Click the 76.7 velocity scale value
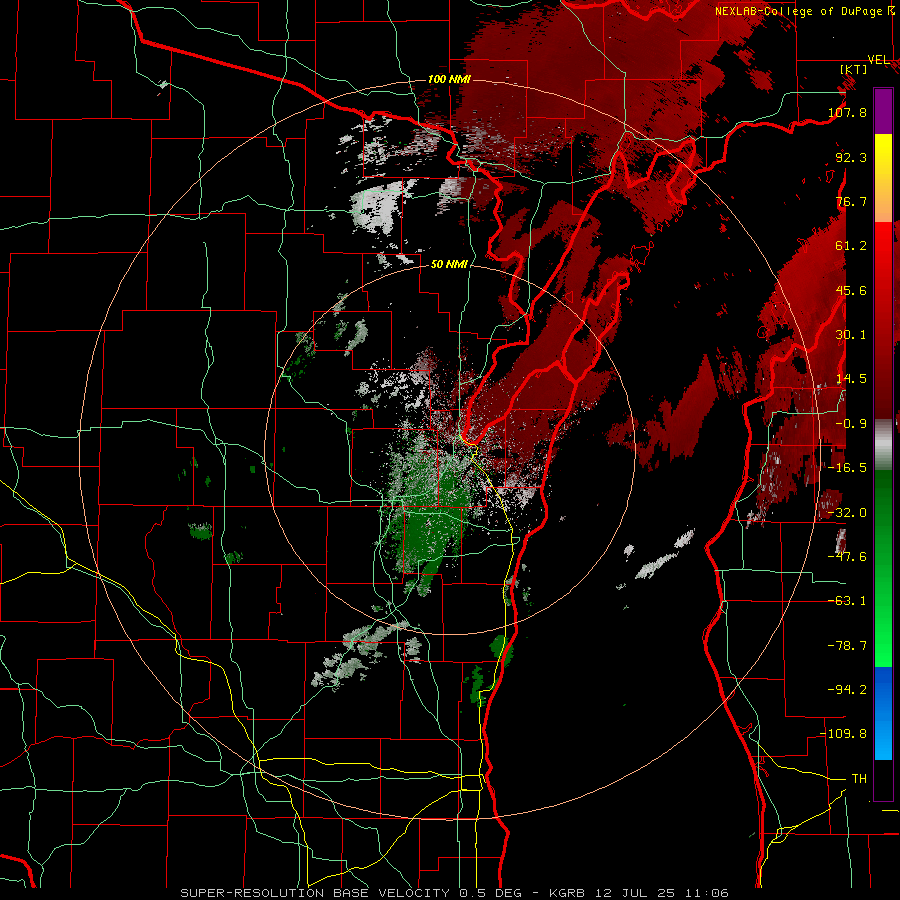 point(851,201)
